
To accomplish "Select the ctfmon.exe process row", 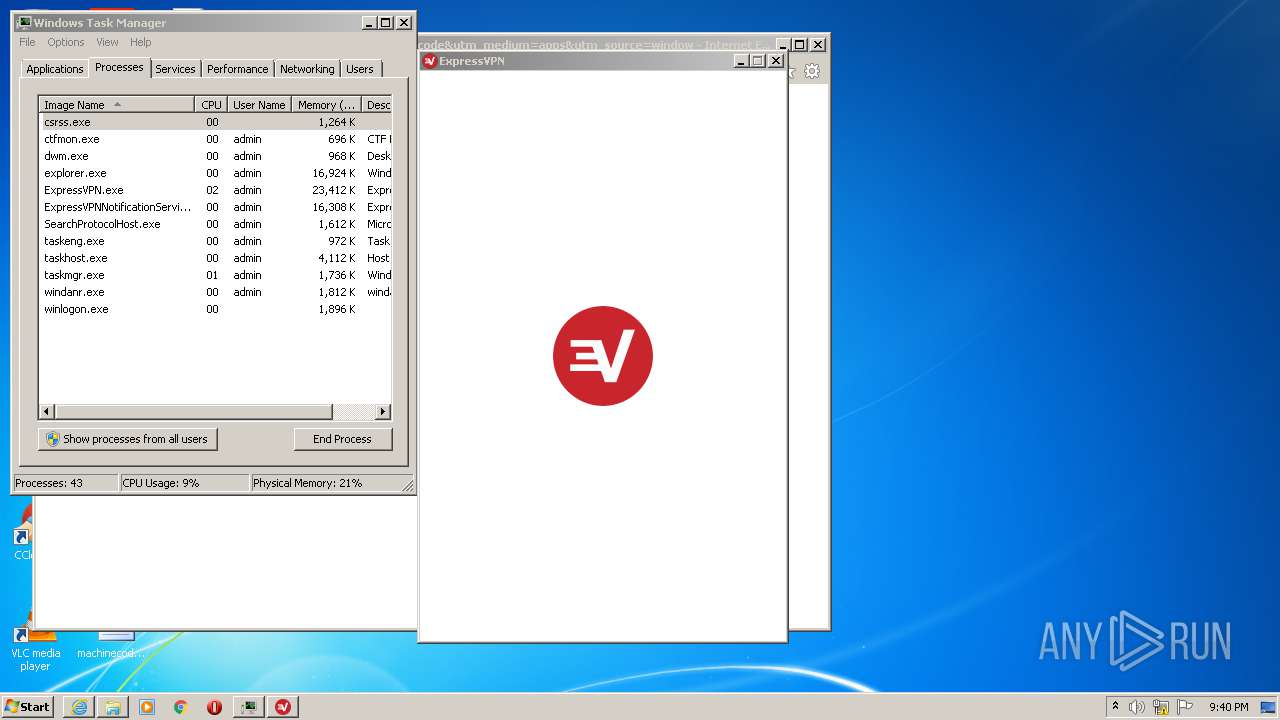I will 215,139.
